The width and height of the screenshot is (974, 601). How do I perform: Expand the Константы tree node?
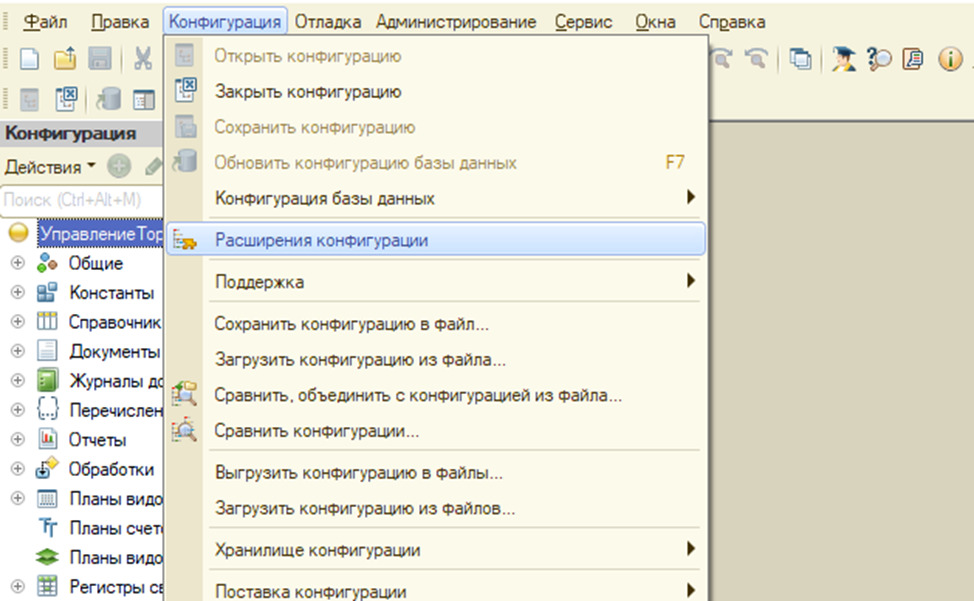(x=18, y=292)
